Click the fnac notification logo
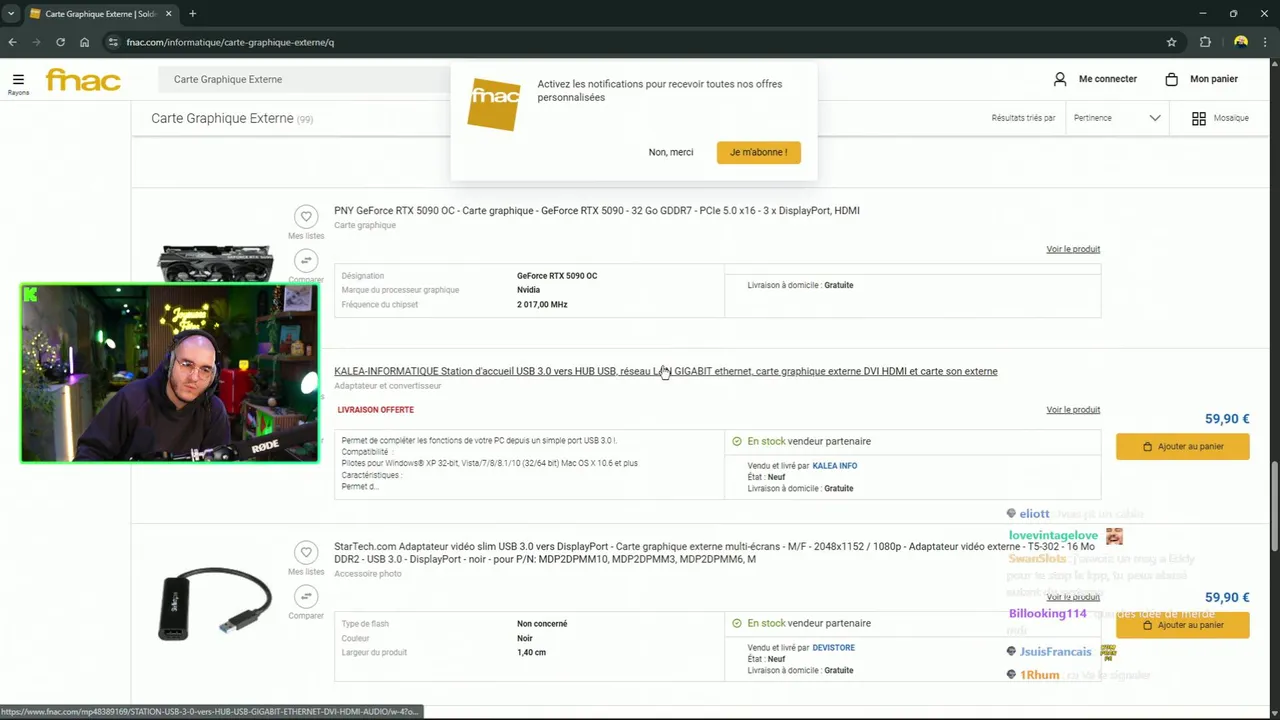The height and width of the screenshot is (720, 1280). [494, 103]
